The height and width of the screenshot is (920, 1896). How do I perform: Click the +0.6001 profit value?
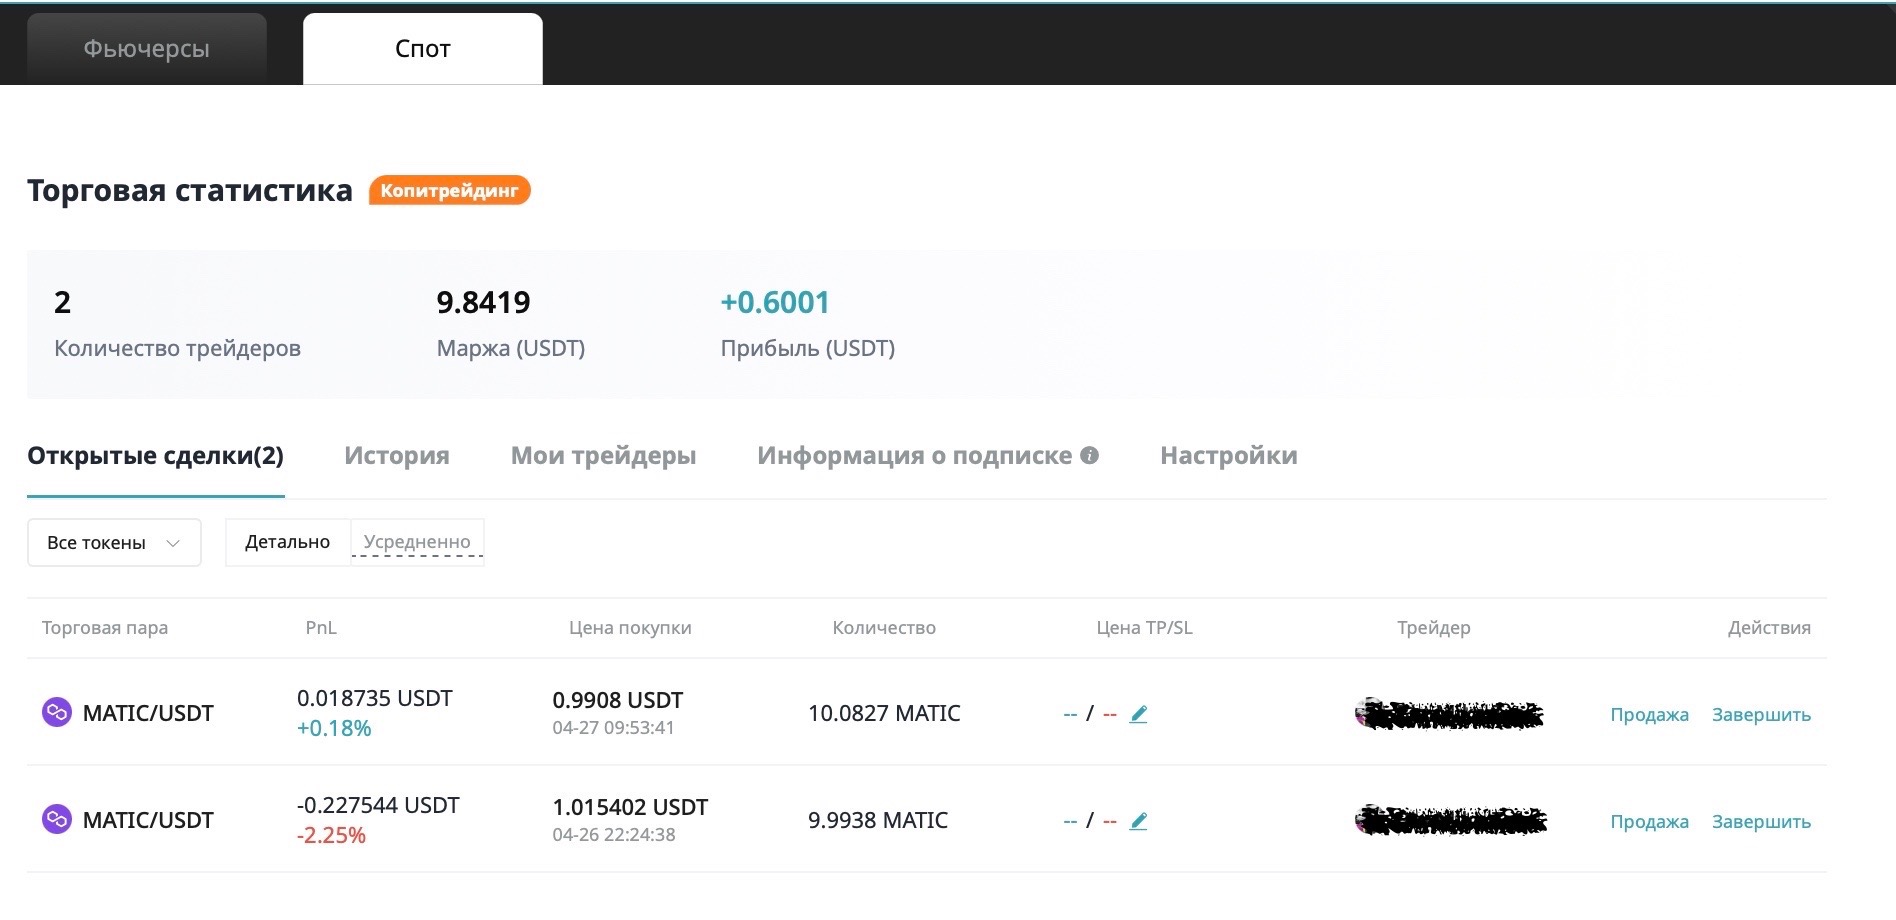(775, 302)
